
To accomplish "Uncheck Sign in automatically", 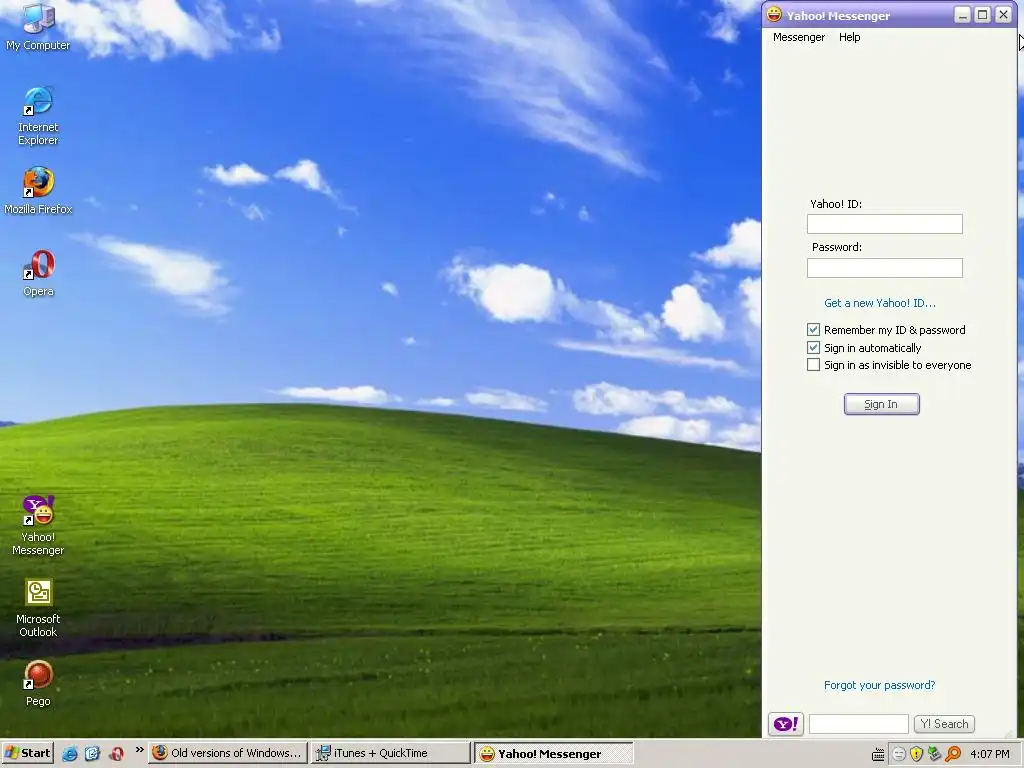I will (813, 347).
